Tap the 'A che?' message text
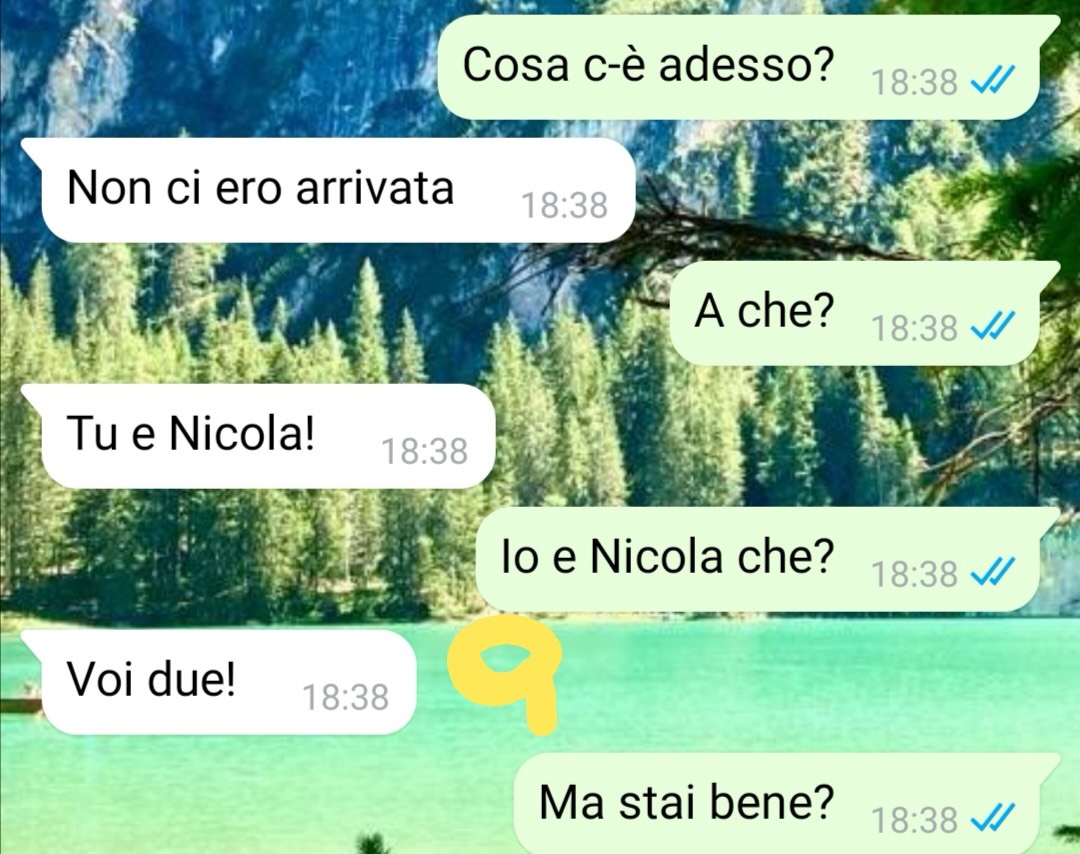 click(x=764, y=311)
